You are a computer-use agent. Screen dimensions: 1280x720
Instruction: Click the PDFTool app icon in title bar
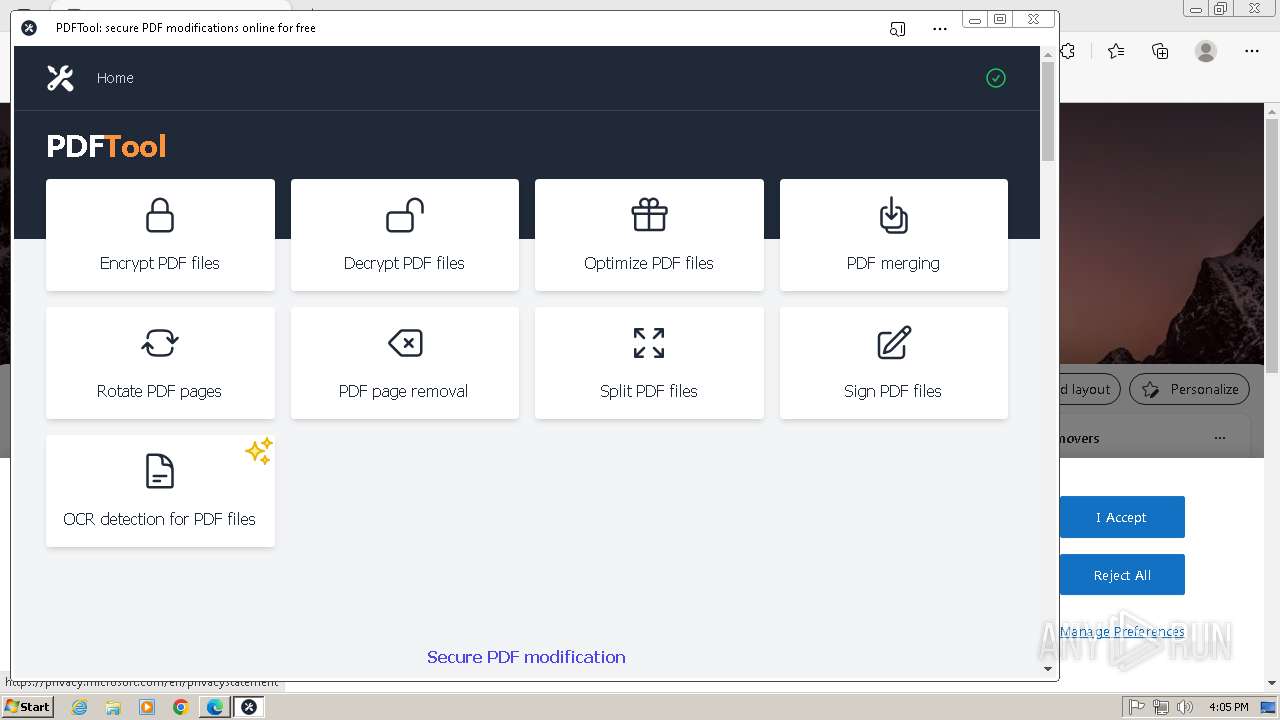coord(29,28)
